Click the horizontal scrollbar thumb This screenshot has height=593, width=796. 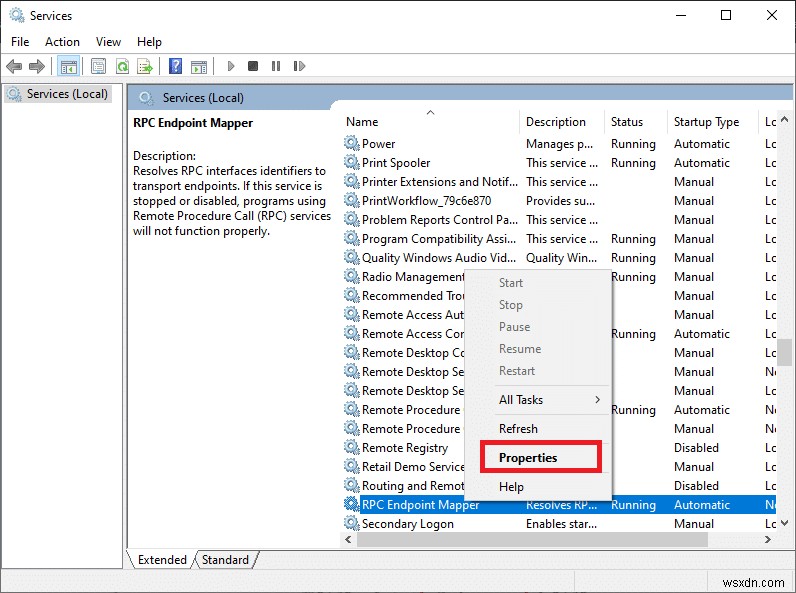click(533, 540)
